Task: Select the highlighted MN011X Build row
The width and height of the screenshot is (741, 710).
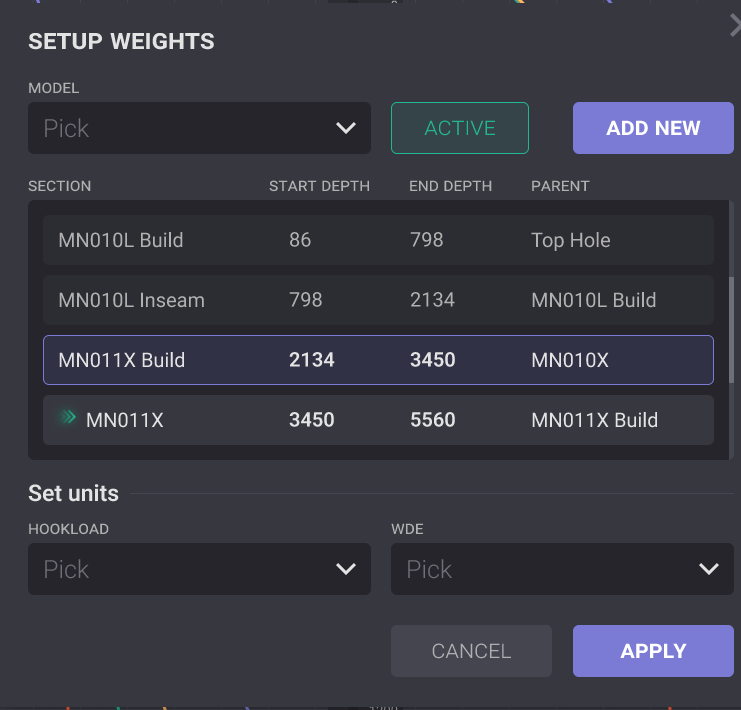Action: pyautogui.click(x=378, y=360)
